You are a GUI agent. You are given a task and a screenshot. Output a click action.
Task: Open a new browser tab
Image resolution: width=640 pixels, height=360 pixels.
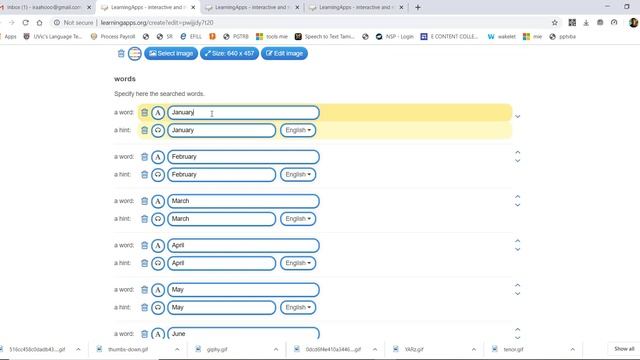[418, 7]
